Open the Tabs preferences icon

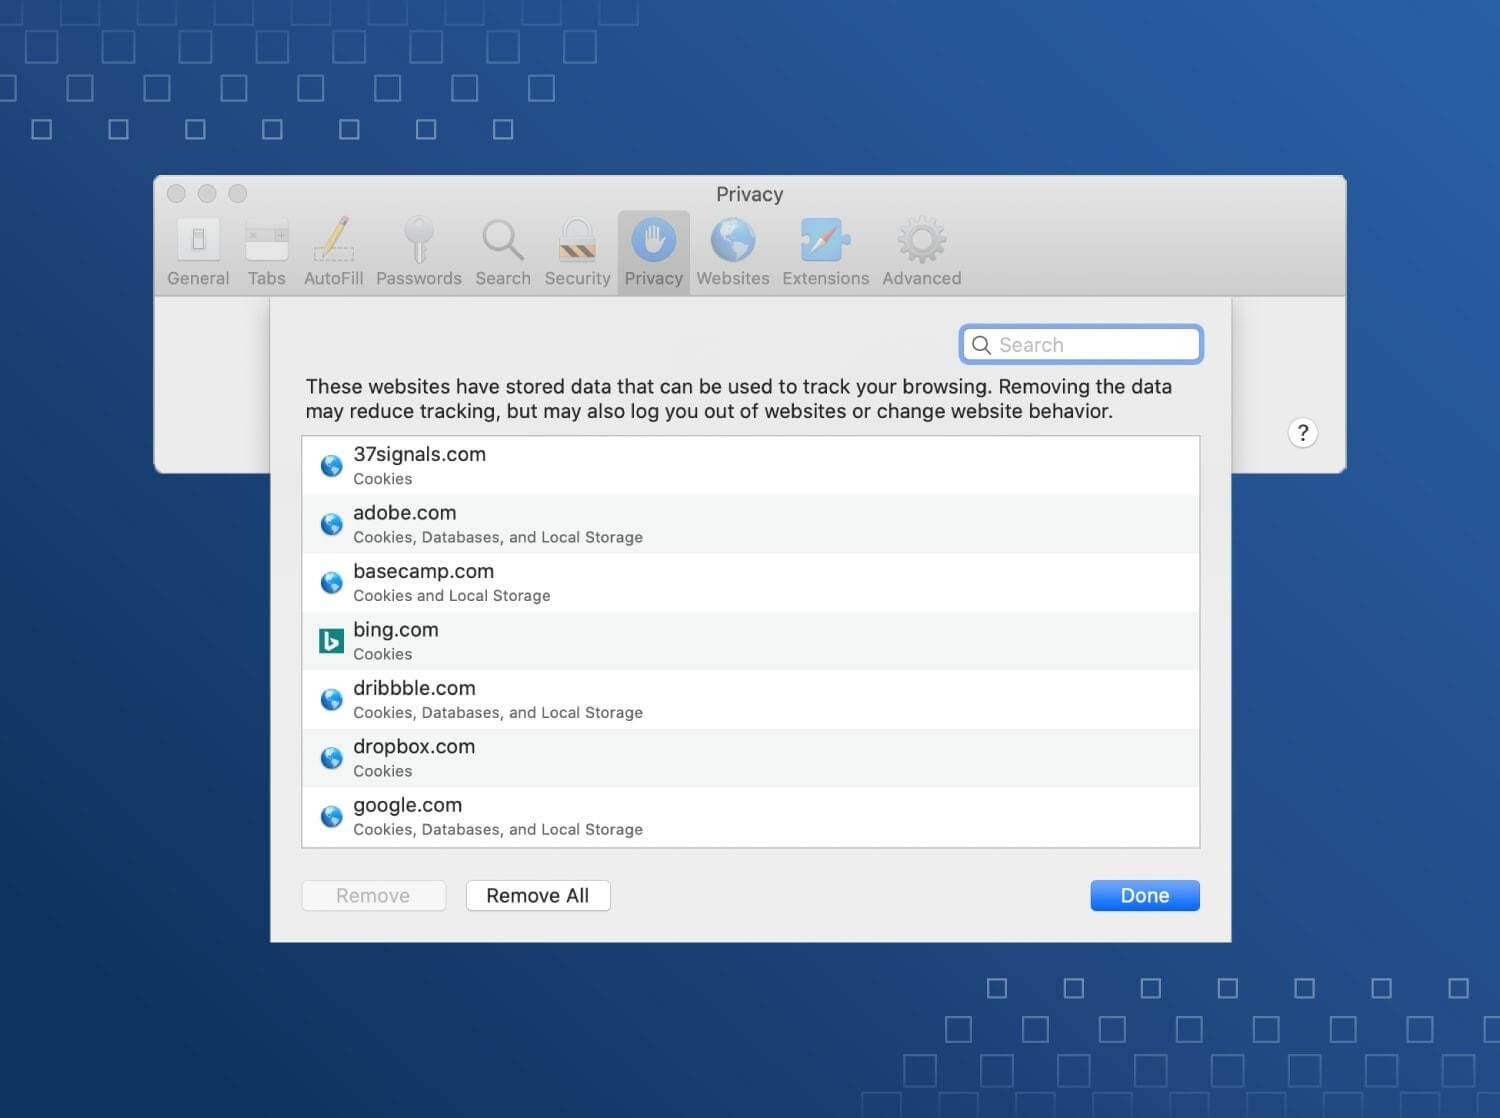267,240
